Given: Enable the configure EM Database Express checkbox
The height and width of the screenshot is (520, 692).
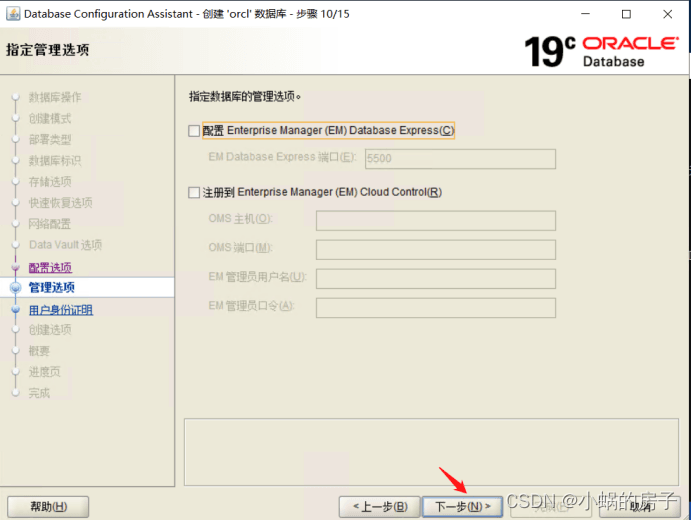Looking at the screenshot, I should pyautogui.click(x=194, y=131).
